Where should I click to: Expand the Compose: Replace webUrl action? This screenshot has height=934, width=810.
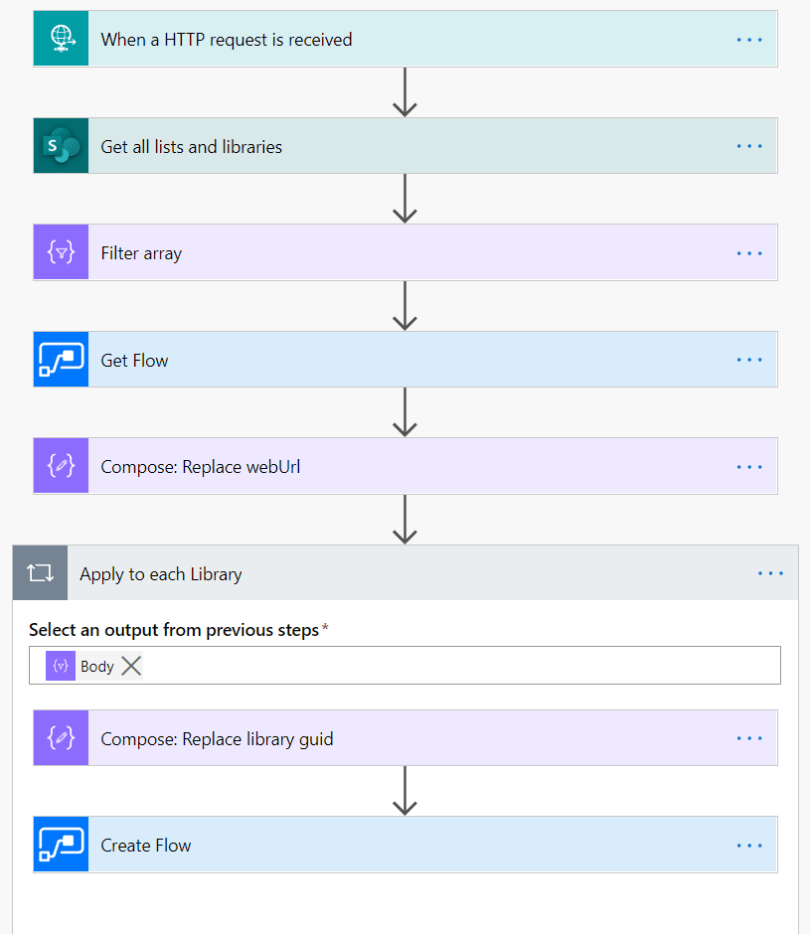click(x=400, y=466)
